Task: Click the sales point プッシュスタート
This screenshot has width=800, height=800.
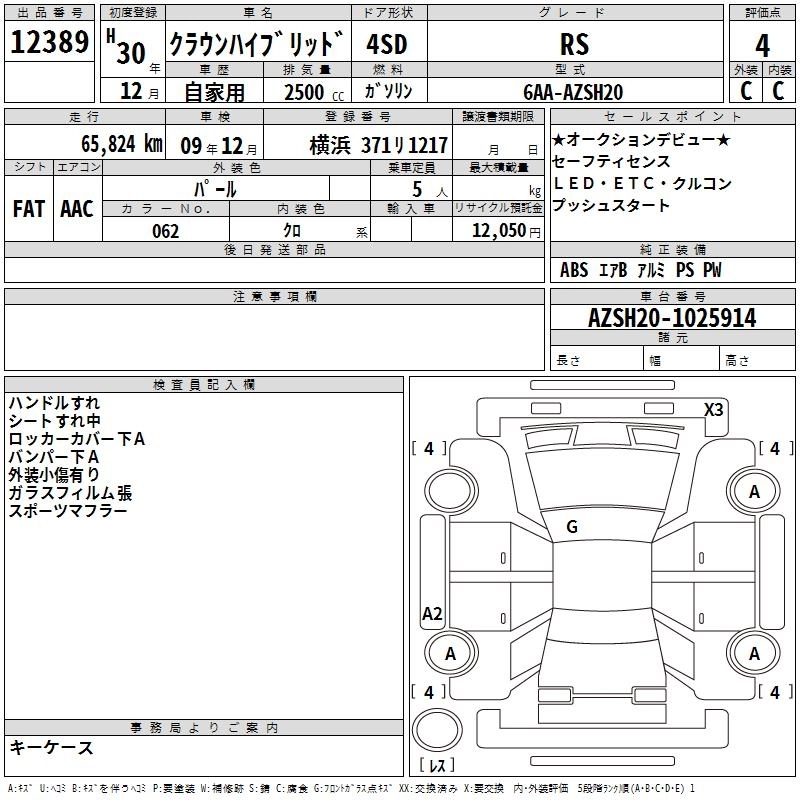Action: [x=611, y=205]
